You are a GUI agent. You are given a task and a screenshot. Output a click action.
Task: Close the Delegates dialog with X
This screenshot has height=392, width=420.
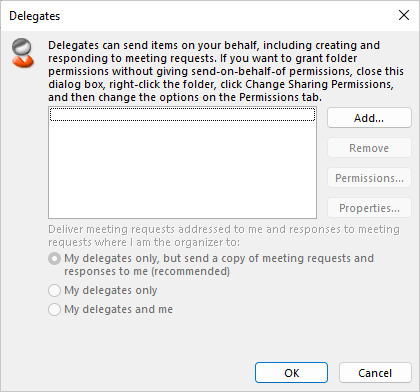click(x=404, y=15)
